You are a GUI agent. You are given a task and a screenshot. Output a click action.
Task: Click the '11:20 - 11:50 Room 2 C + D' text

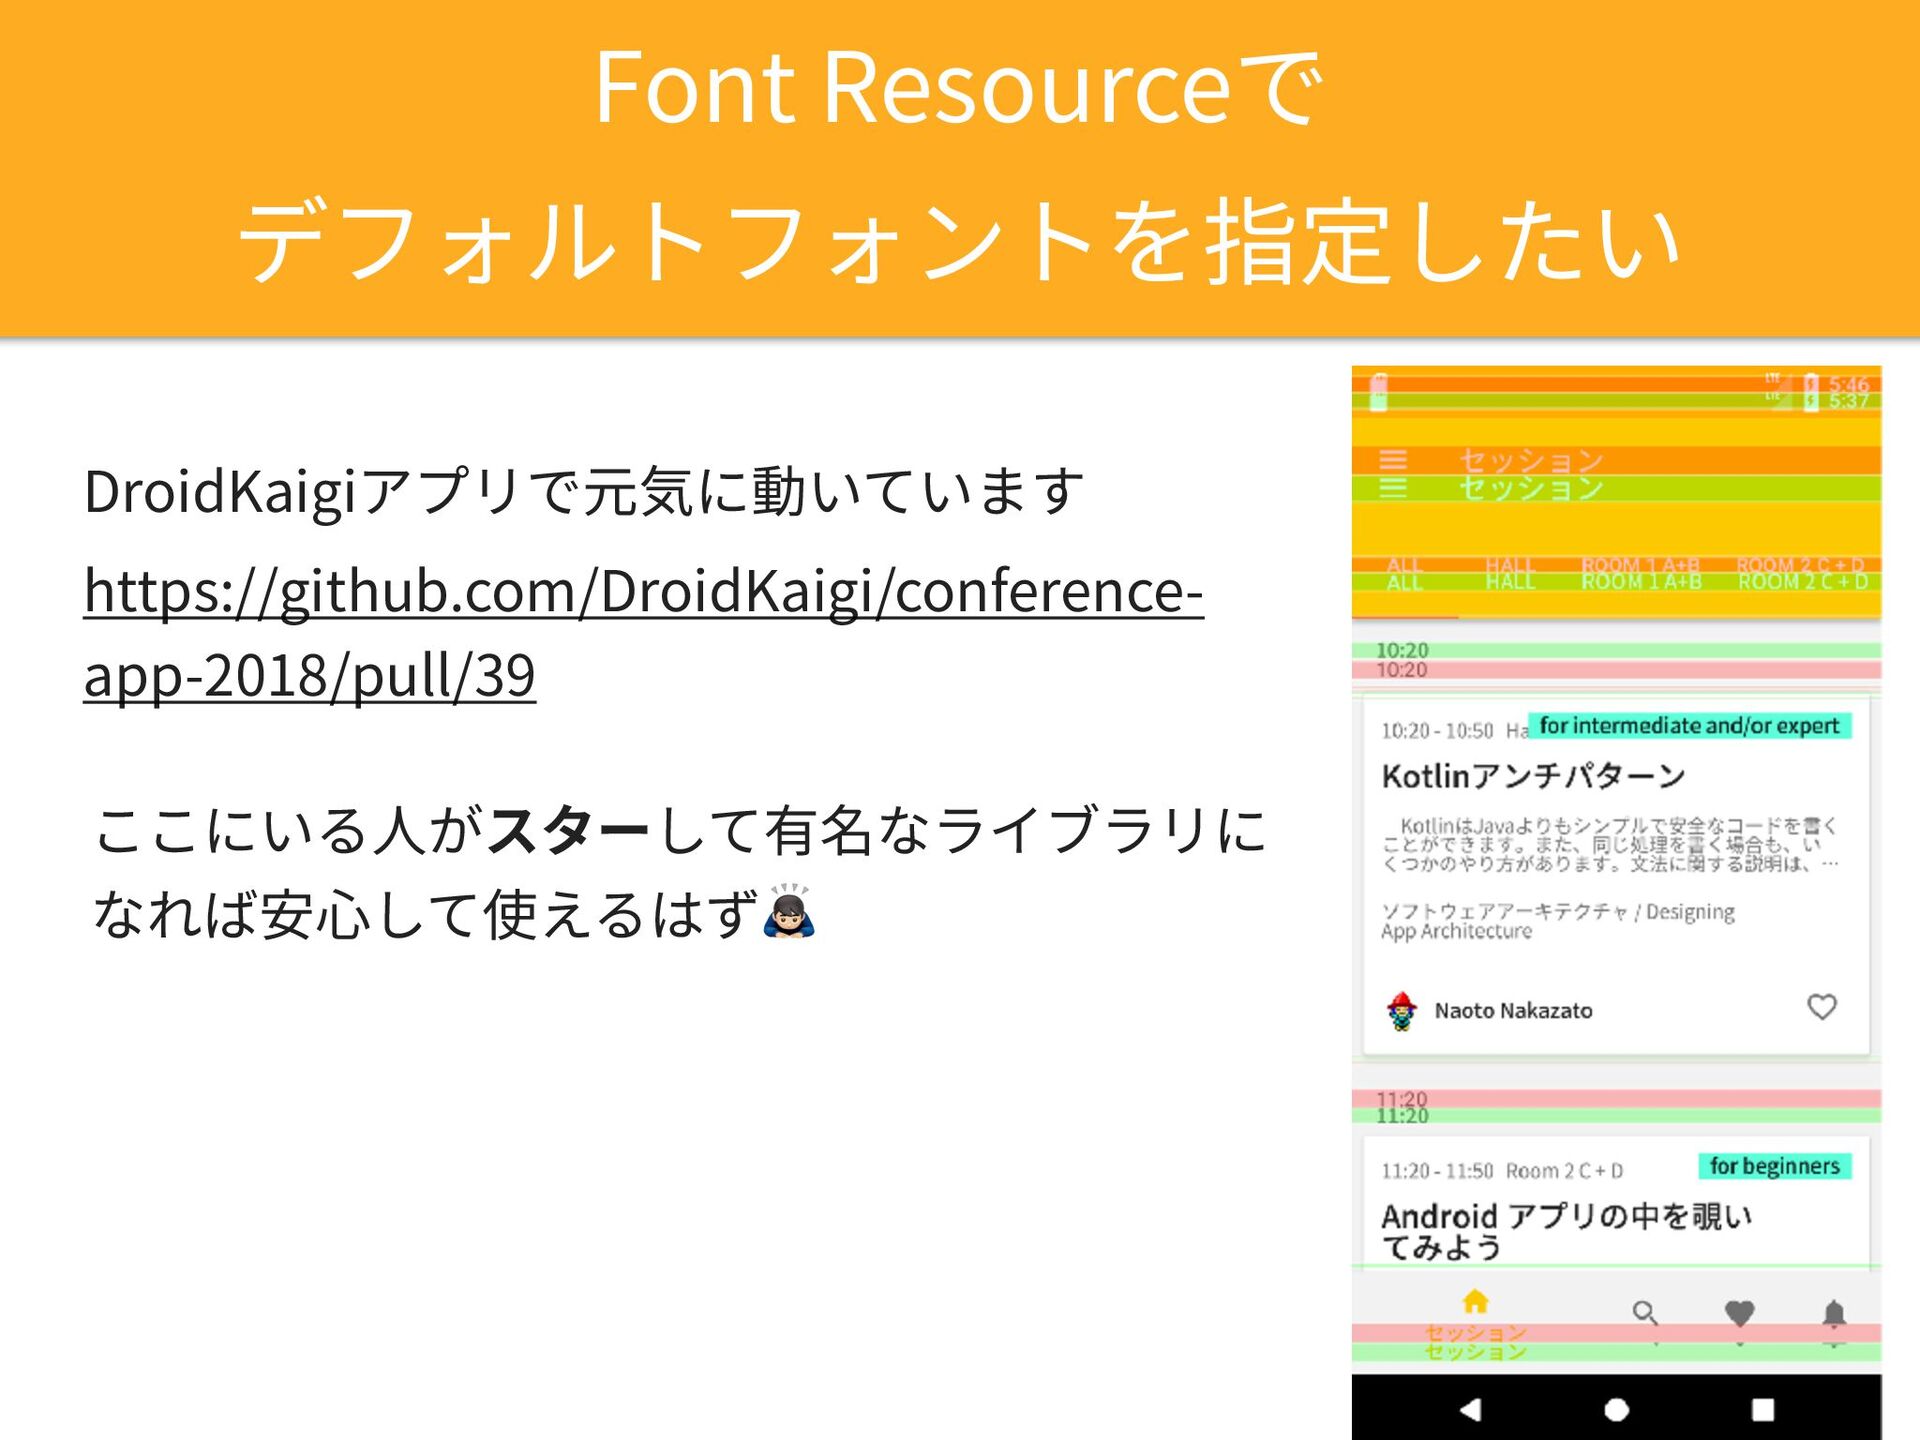click(1502, 1170)
